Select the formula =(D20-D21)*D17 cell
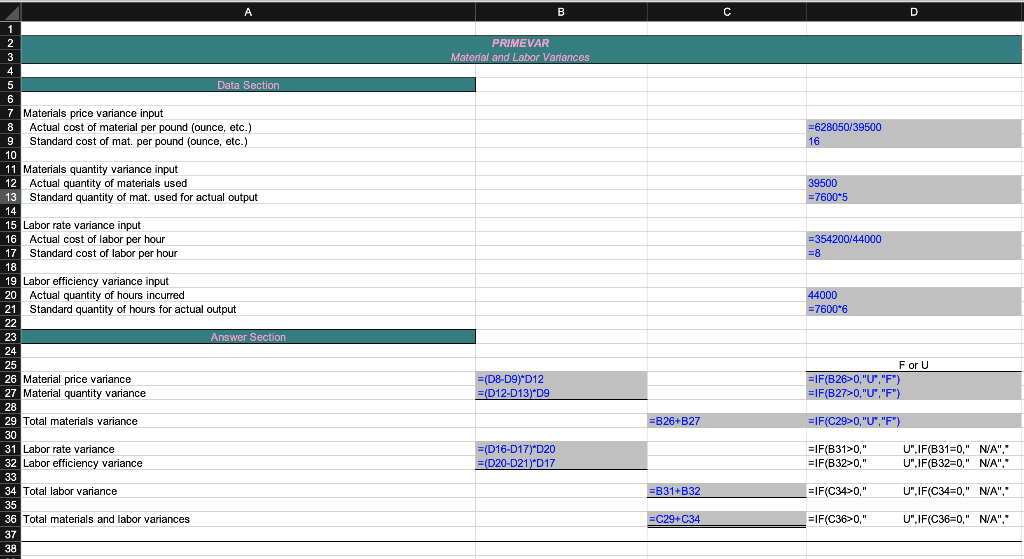The height and width of the screenshot is (559, 1024). tap(561, 463)
